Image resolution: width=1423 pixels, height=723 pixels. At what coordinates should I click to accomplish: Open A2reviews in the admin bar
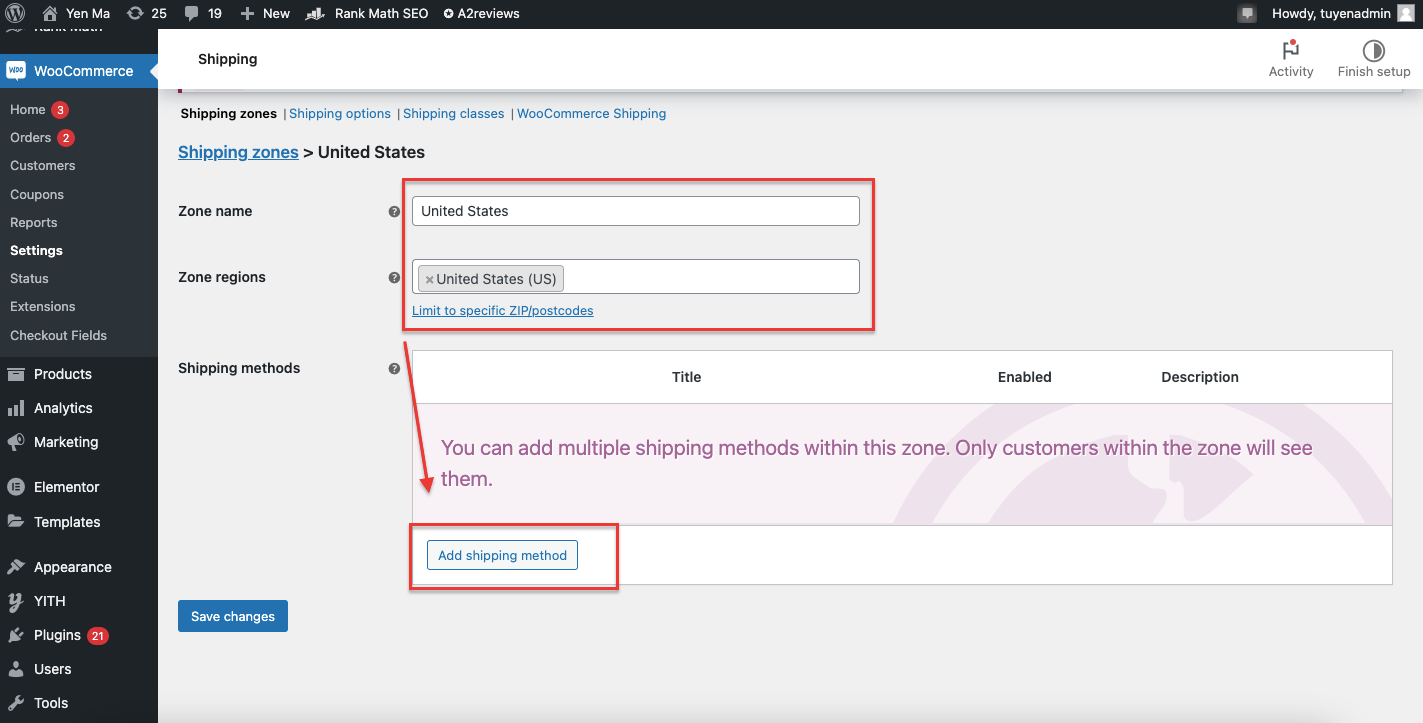(481, 14)
